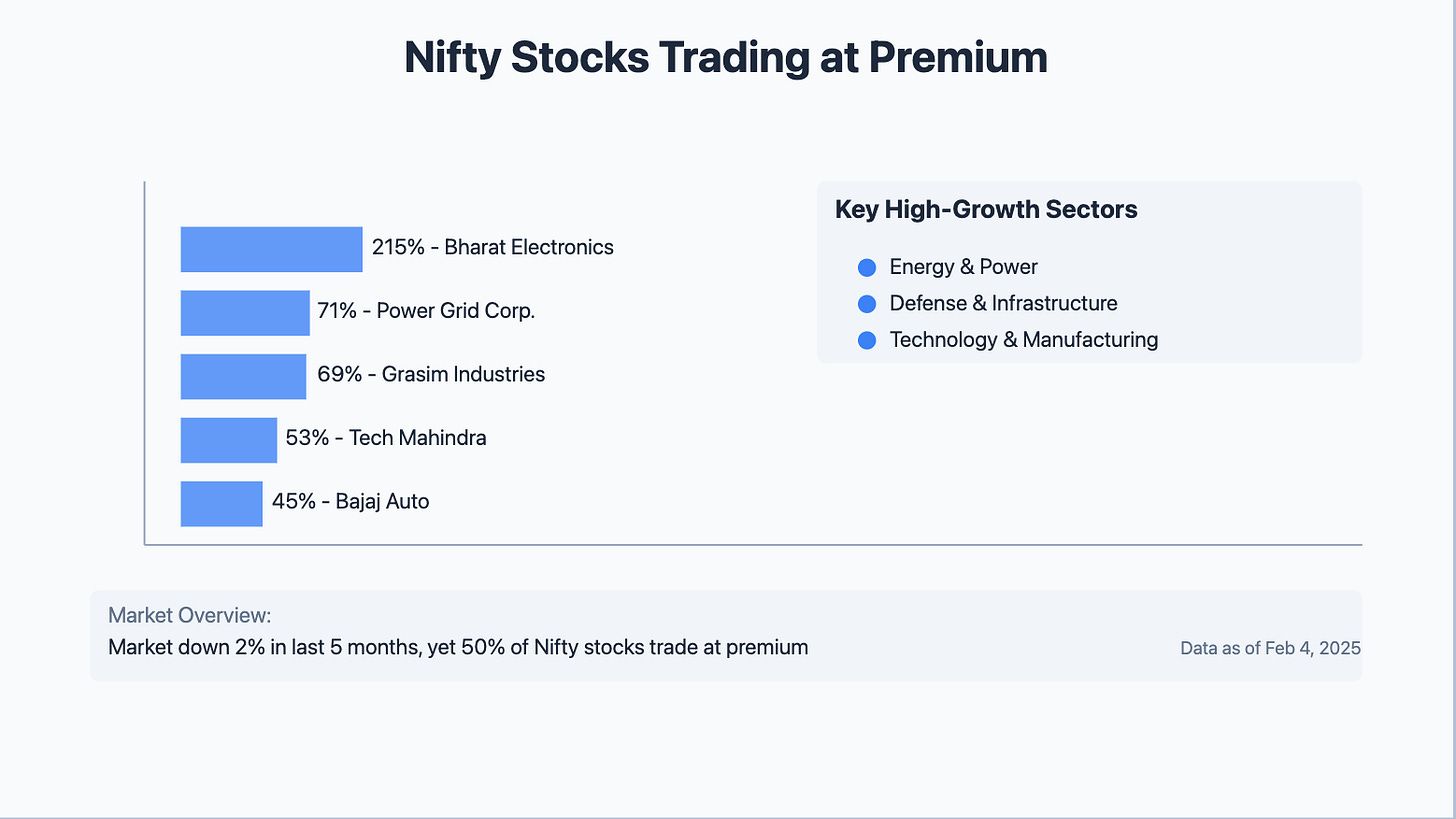Select the "69% - Grasim Industries" text
Viewport: 1456px width, 819px height.
[x=431, y=374]
